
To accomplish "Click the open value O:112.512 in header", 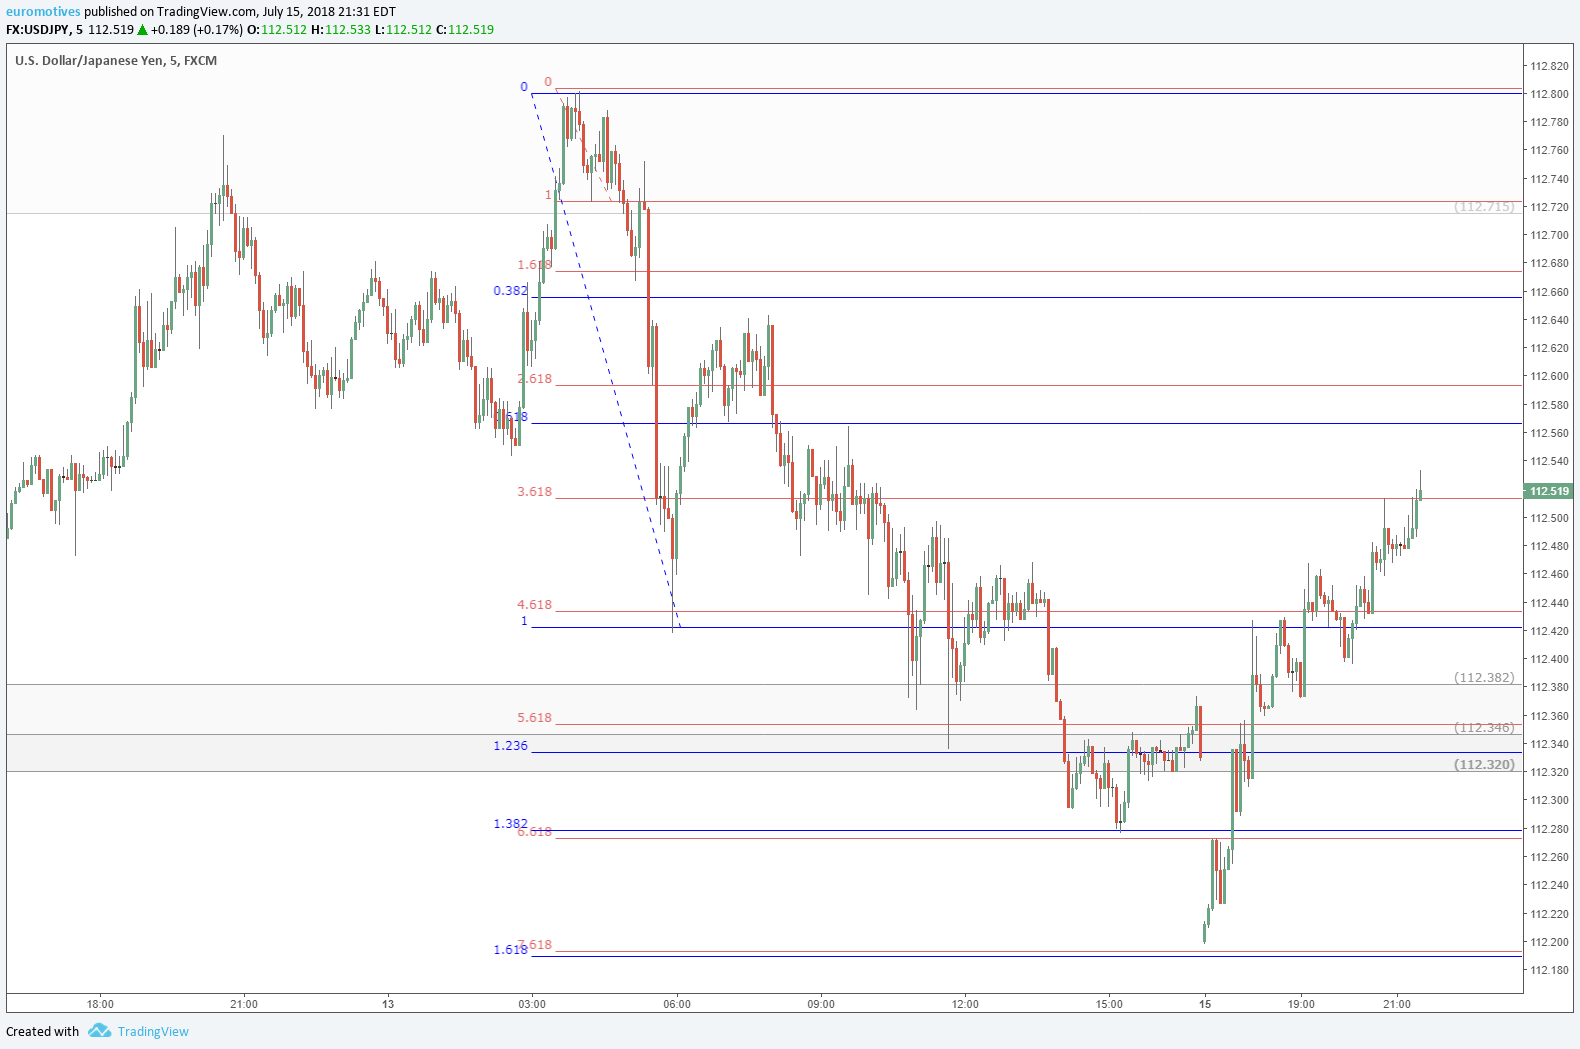I will click(277, 30).
